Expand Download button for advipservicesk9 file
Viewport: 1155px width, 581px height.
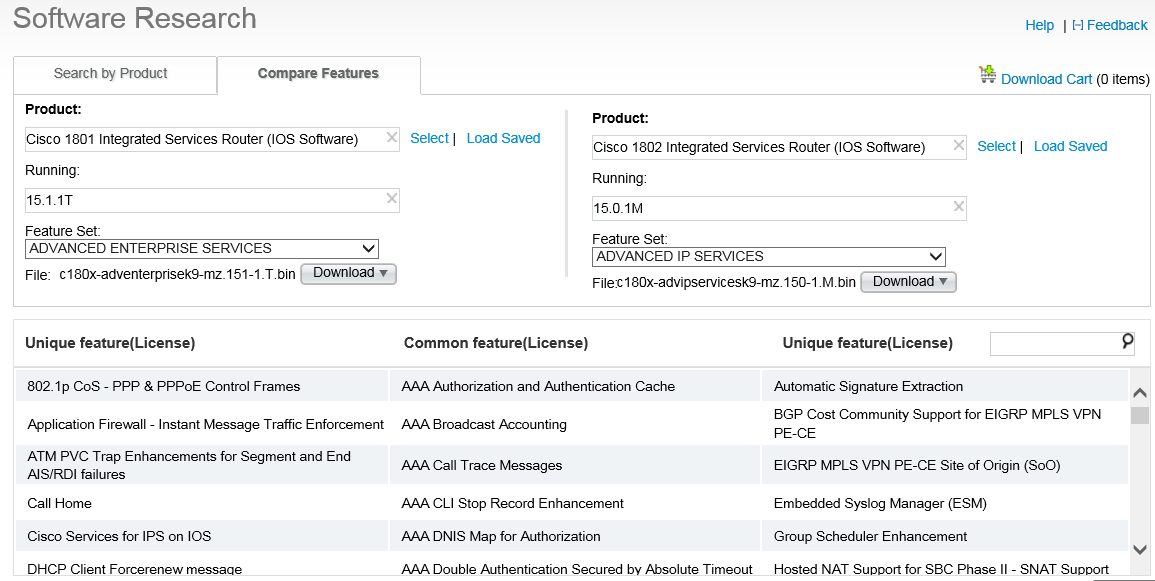[x=908, y=282]
